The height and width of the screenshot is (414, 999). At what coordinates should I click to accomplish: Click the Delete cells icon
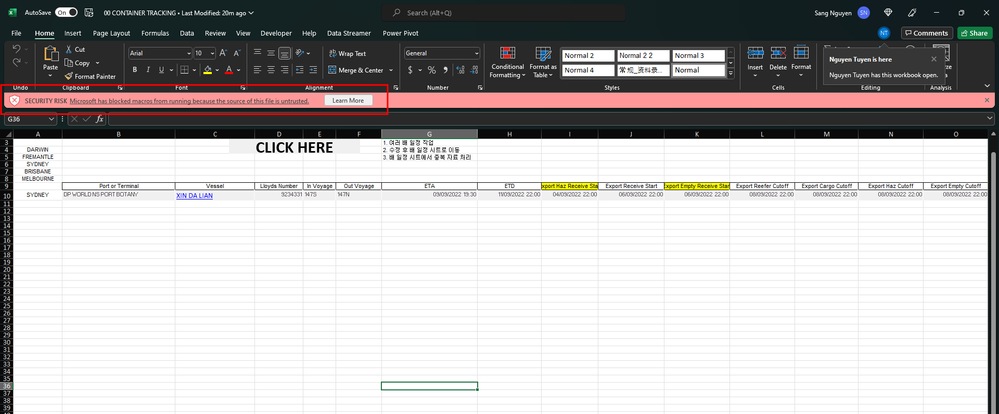(x=778, y=53)
